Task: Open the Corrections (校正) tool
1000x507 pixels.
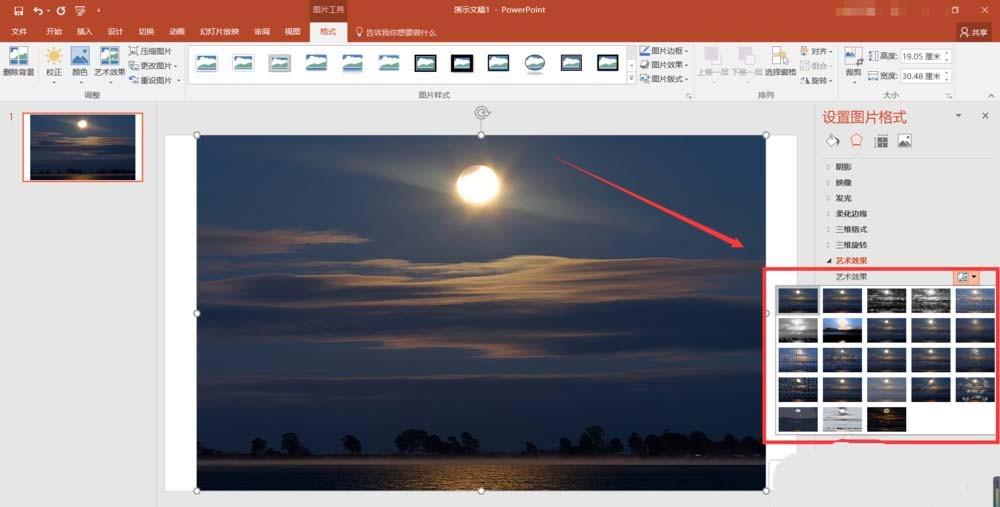Action: click(53, 61)
